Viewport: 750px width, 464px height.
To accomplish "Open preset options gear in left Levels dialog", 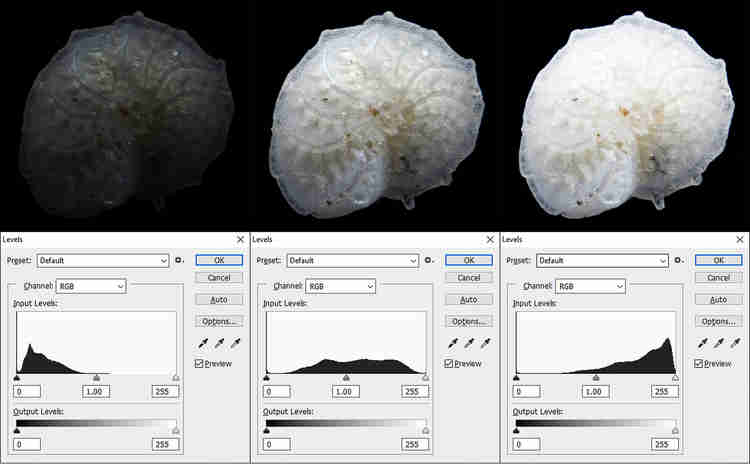I will (181, 260).
